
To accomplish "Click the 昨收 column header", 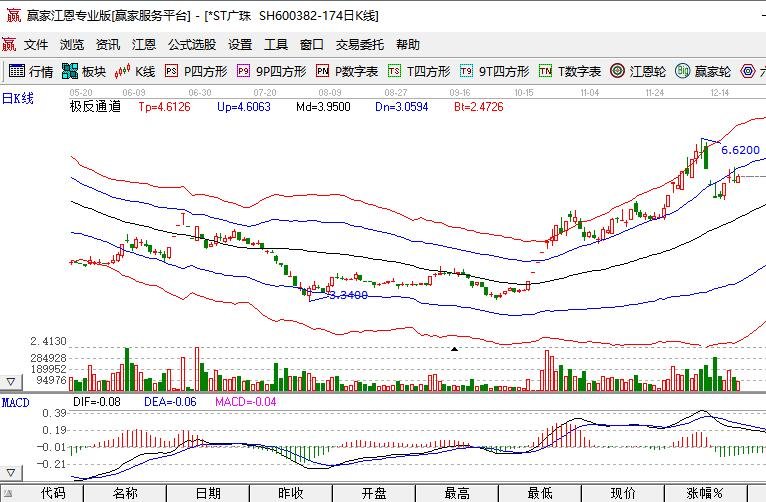I will [291, 493].
